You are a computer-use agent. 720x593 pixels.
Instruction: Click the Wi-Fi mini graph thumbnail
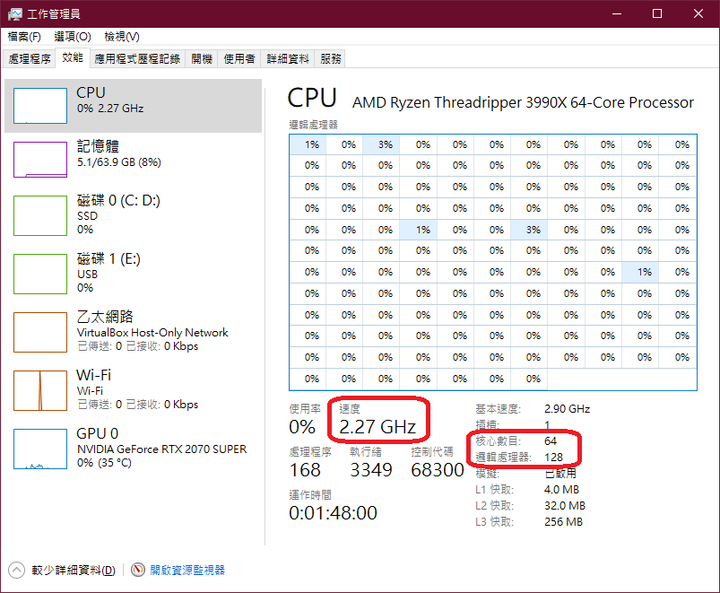coord(40,390)
